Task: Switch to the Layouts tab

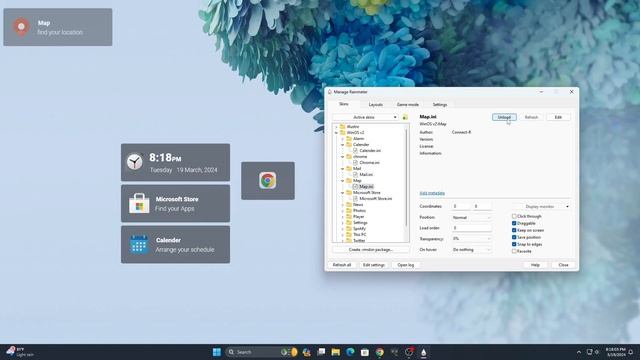Action: pos(376,105)
